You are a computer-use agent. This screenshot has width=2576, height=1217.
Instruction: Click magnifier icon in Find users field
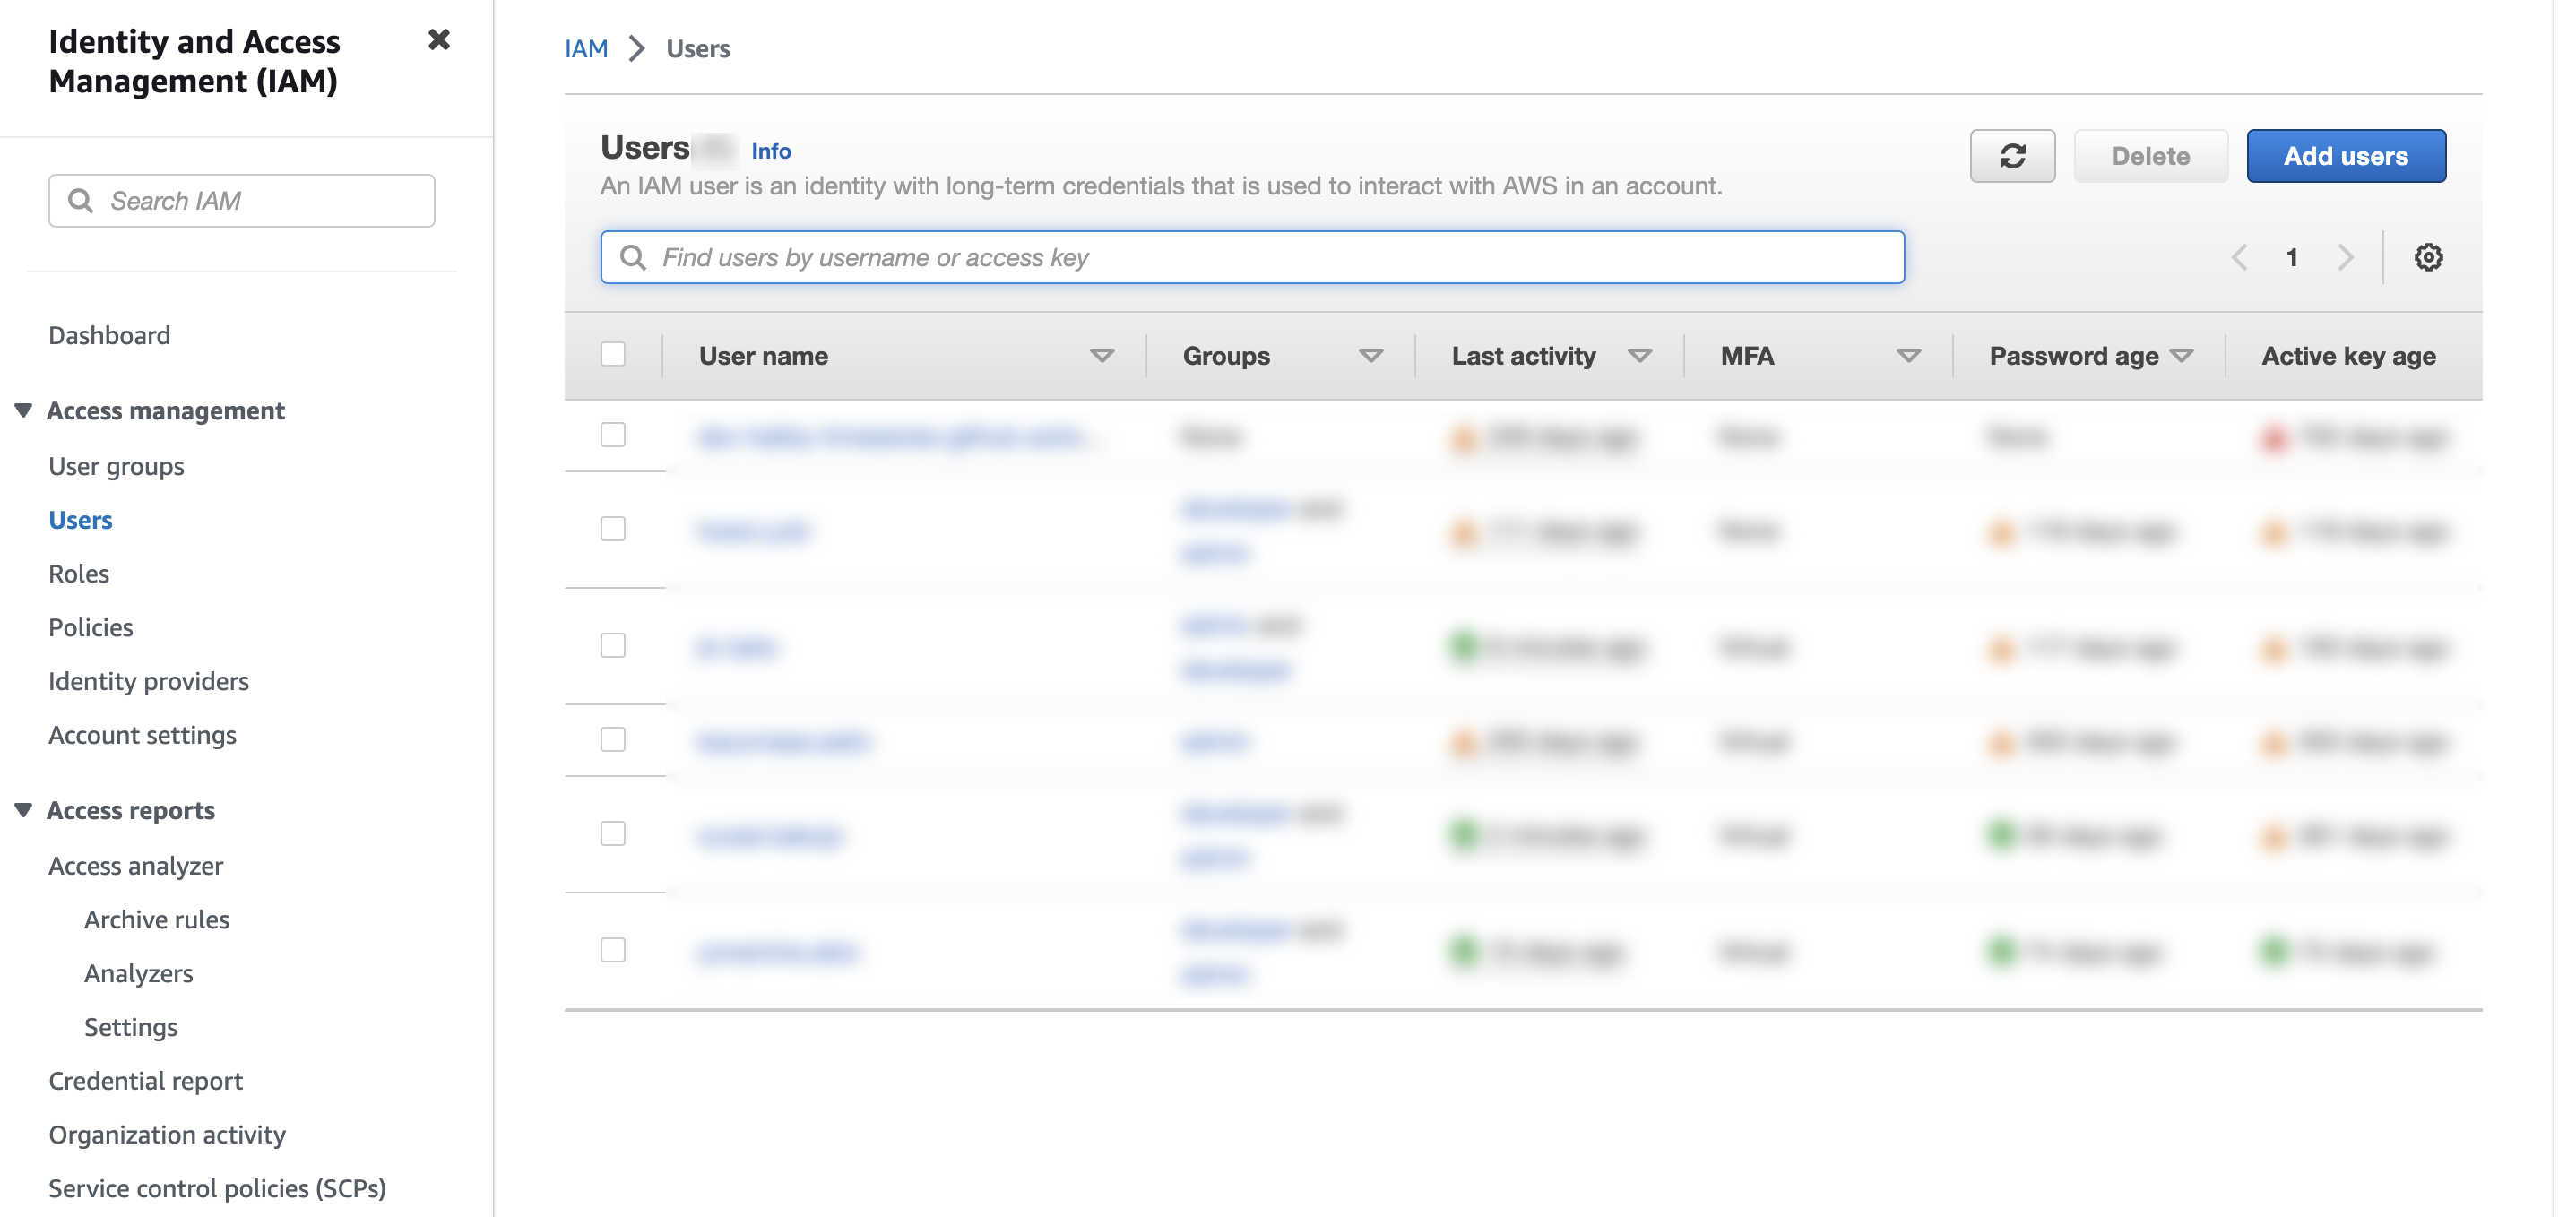[632, 258]
